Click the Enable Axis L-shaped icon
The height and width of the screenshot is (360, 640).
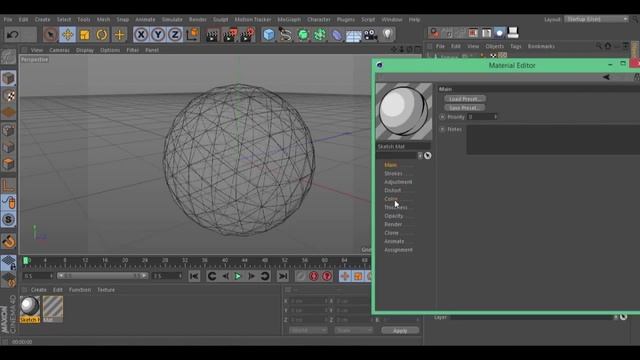point(8,186)
